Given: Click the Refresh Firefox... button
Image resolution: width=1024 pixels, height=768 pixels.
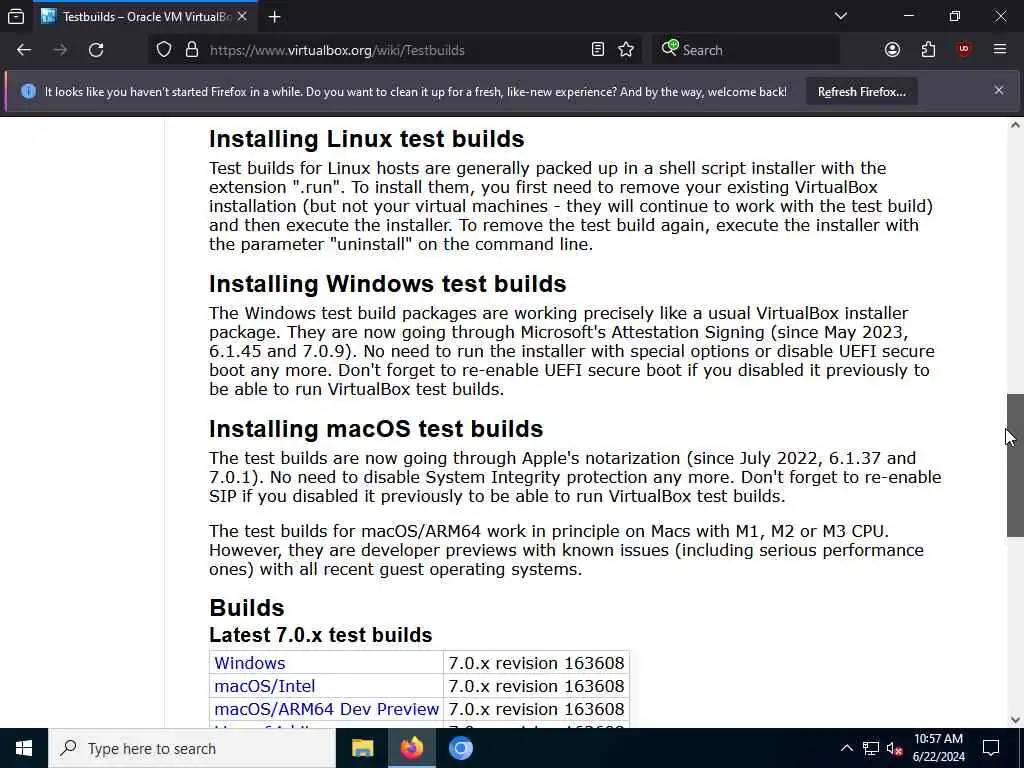Looking at the screenshot, I should 861,91.
